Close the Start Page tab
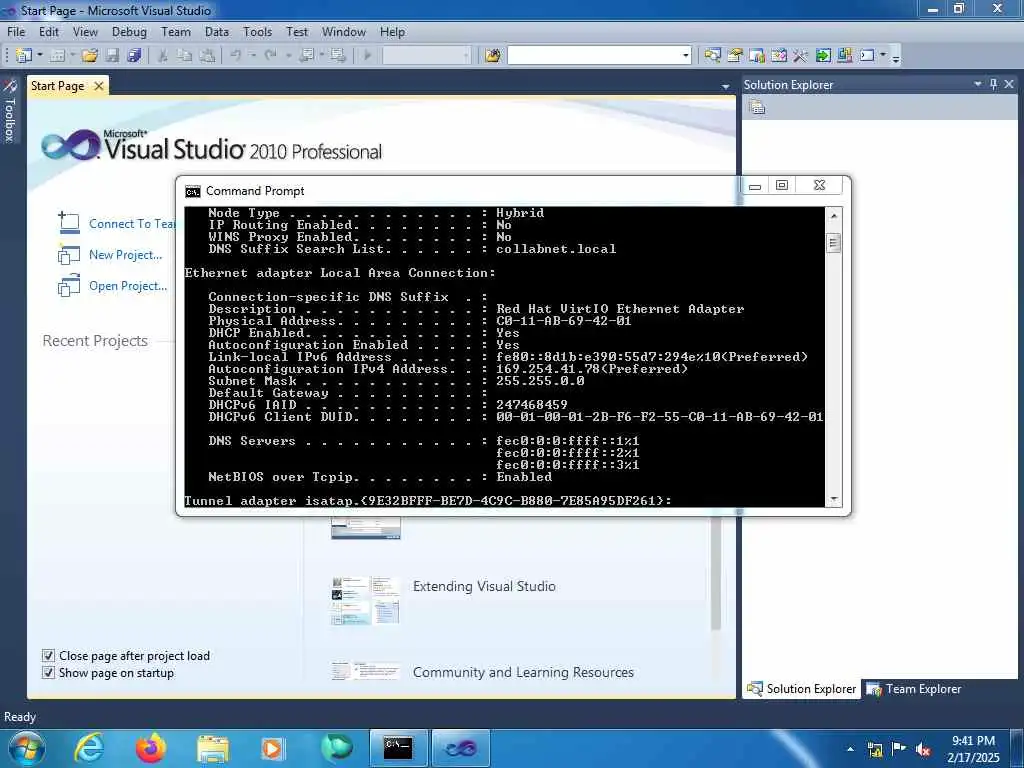 tap(99, 86)
